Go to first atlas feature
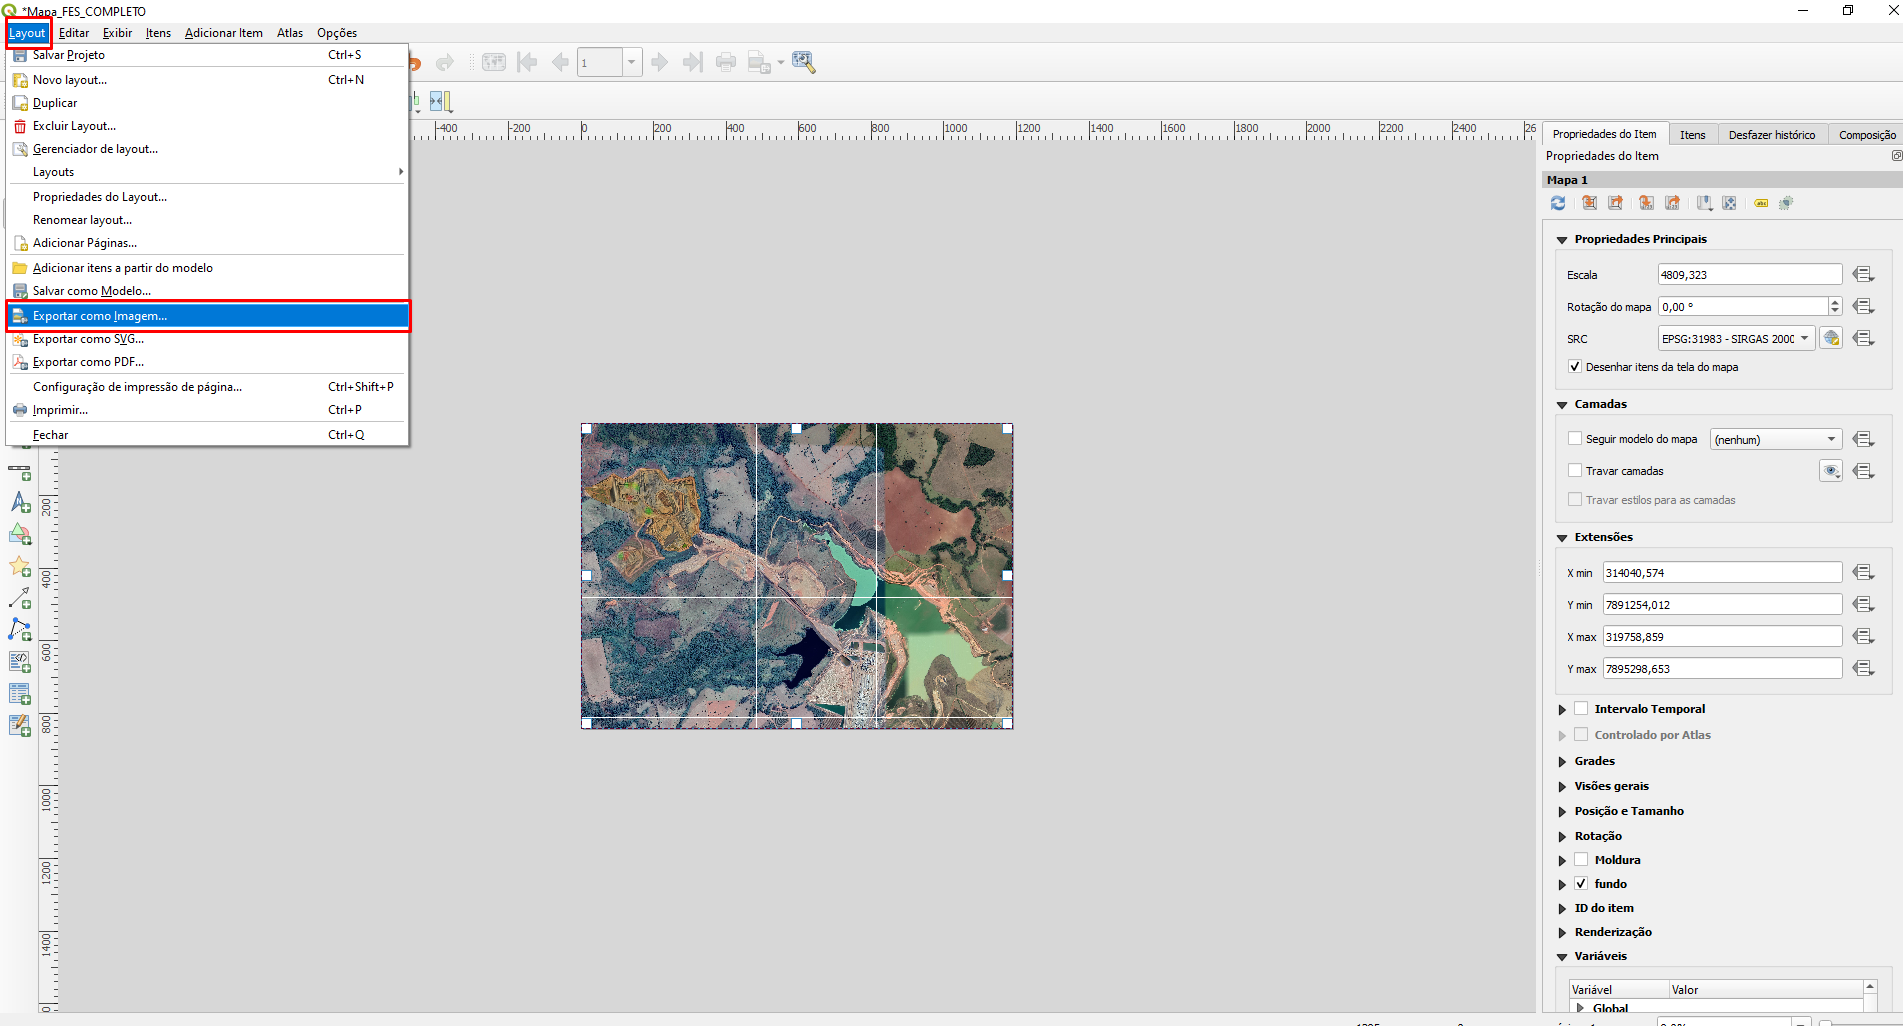This screenshot has width=1903, height=1026. (527, 63)
